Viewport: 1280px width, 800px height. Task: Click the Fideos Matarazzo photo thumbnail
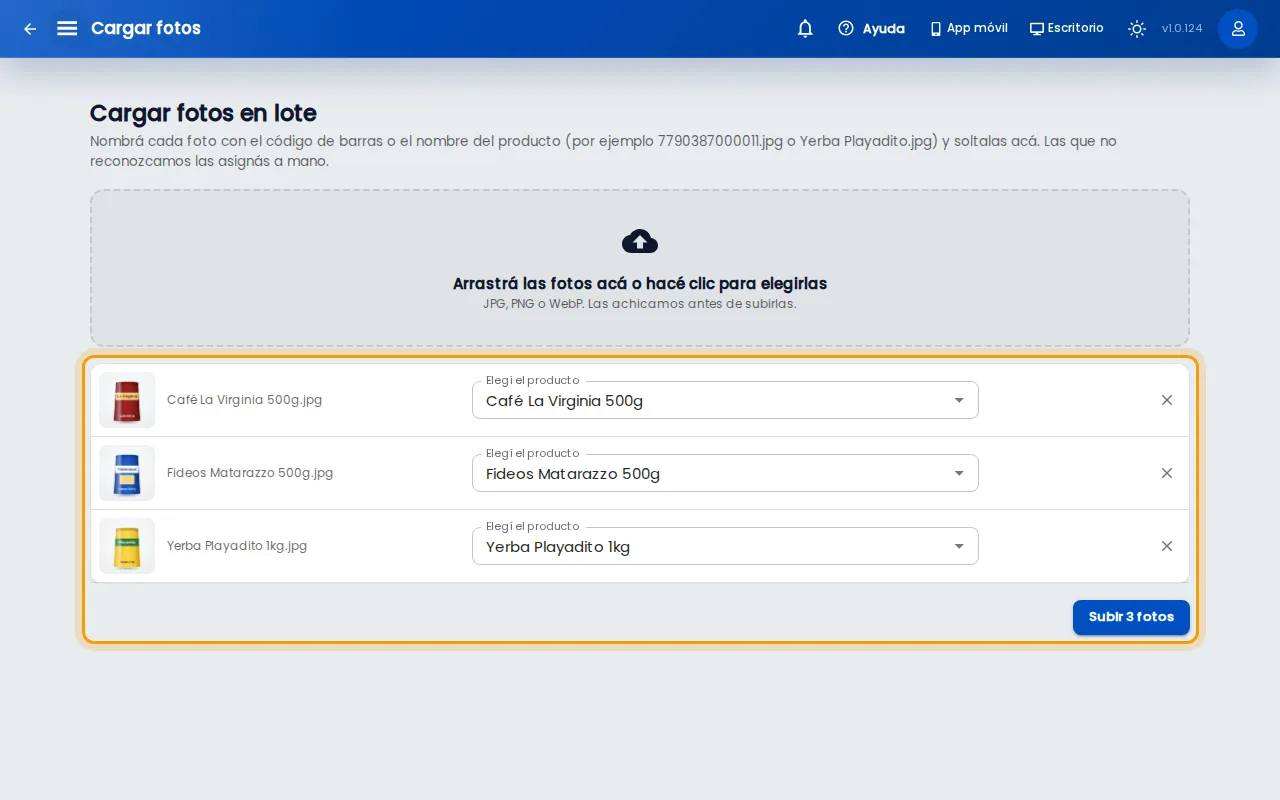(127, 473)
